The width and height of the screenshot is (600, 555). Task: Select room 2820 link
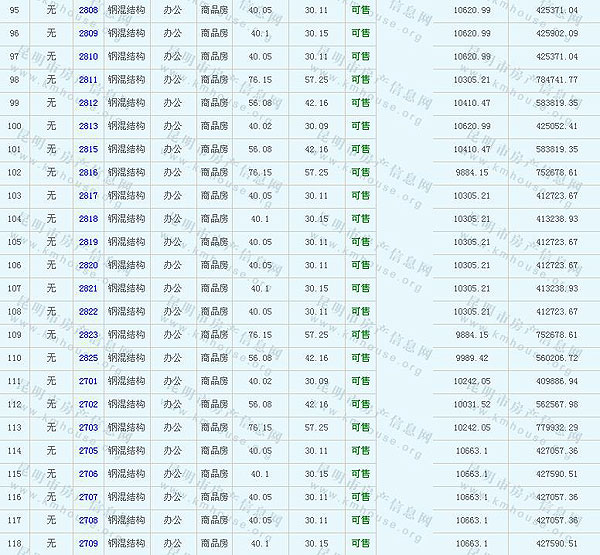(x=88, y=265)
